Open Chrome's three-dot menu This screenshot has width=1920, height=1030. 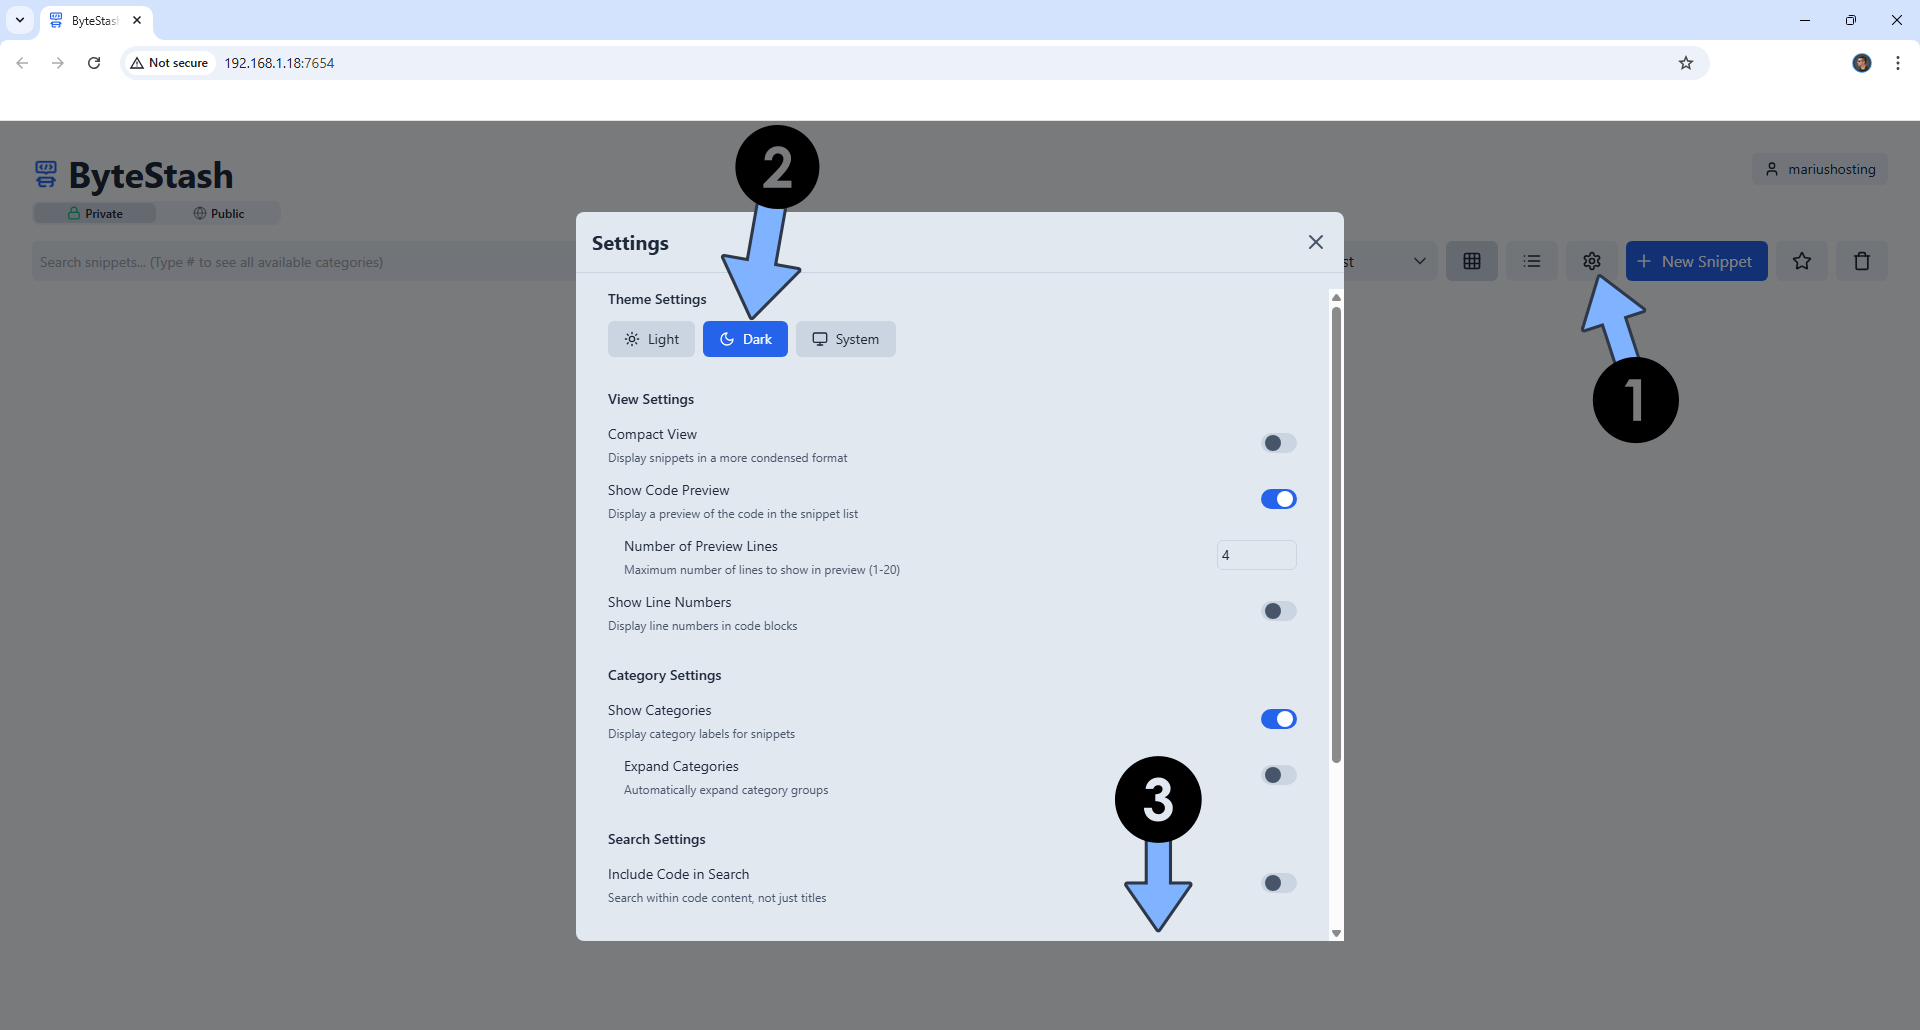pyautogui.click(x=1898, y=62)
